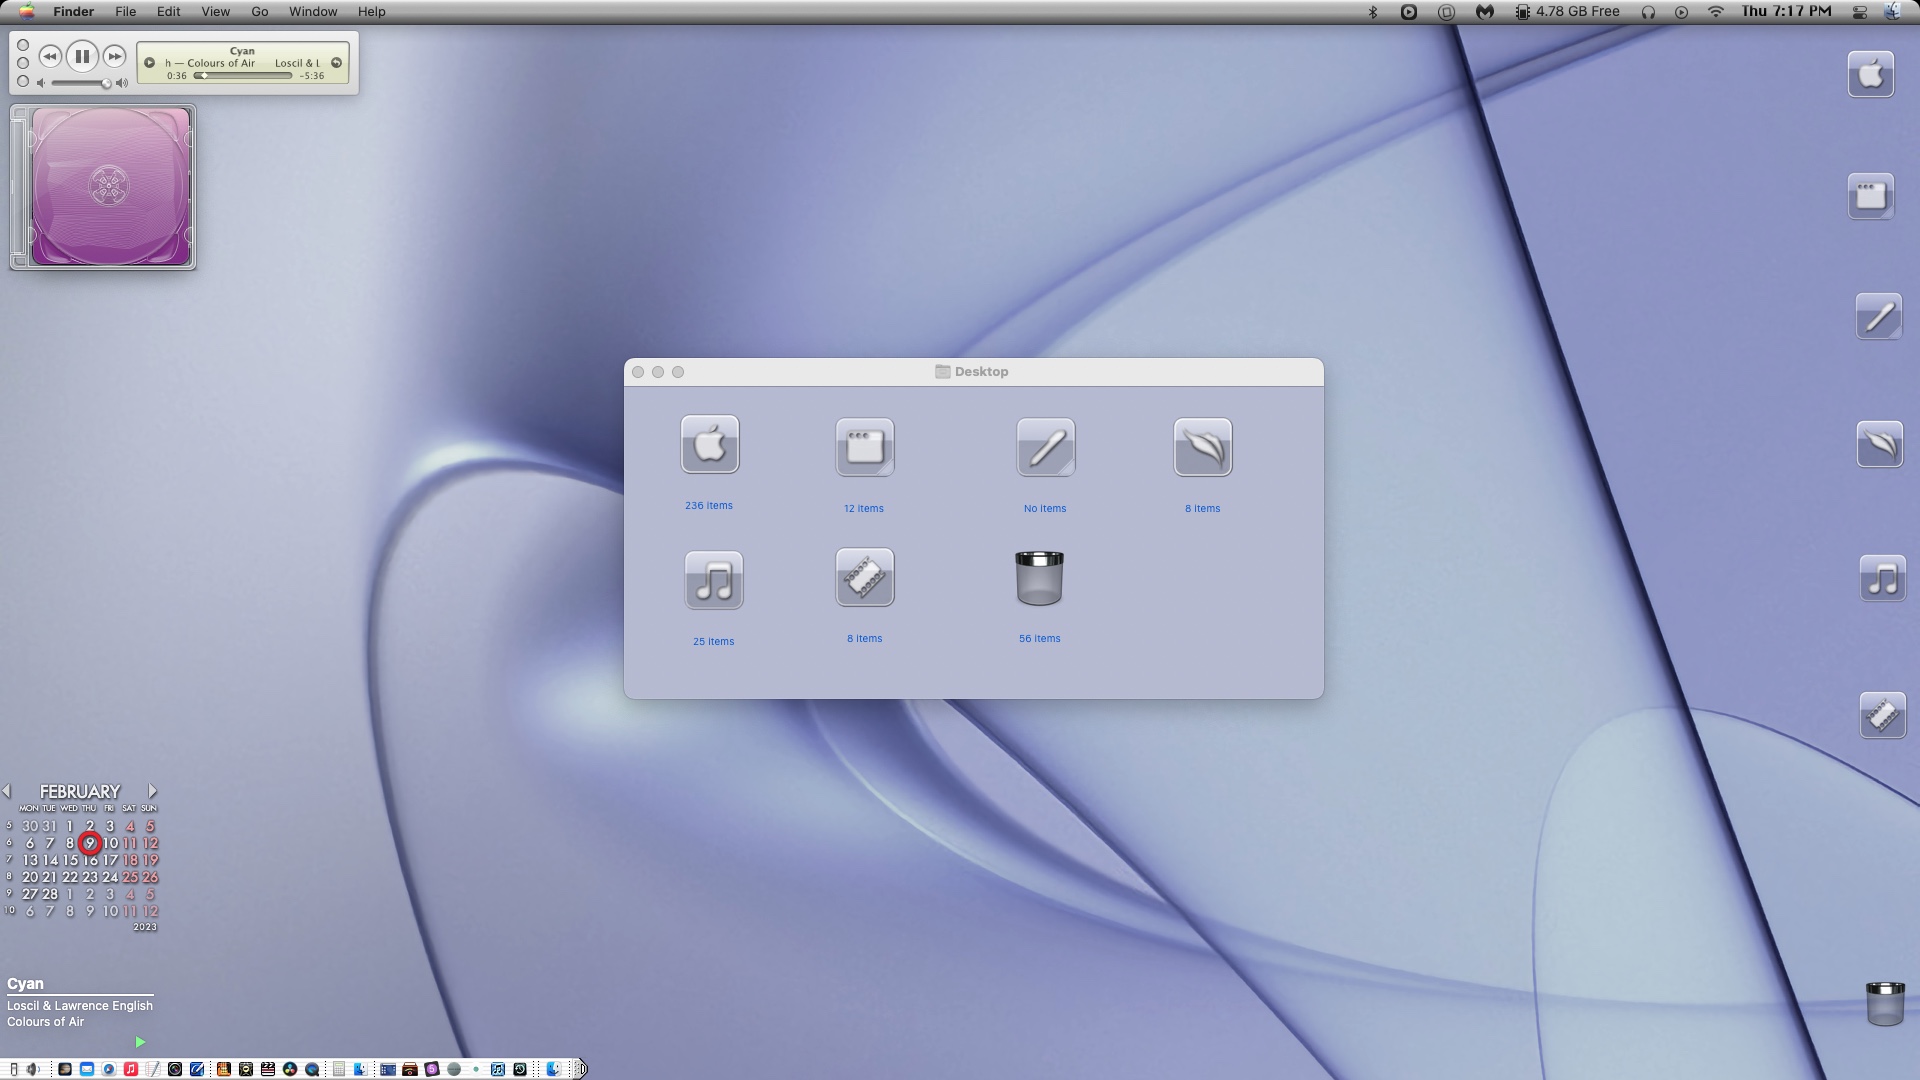Pause the currently playing track
The image size is (1920, 1080).
[82, 57]
